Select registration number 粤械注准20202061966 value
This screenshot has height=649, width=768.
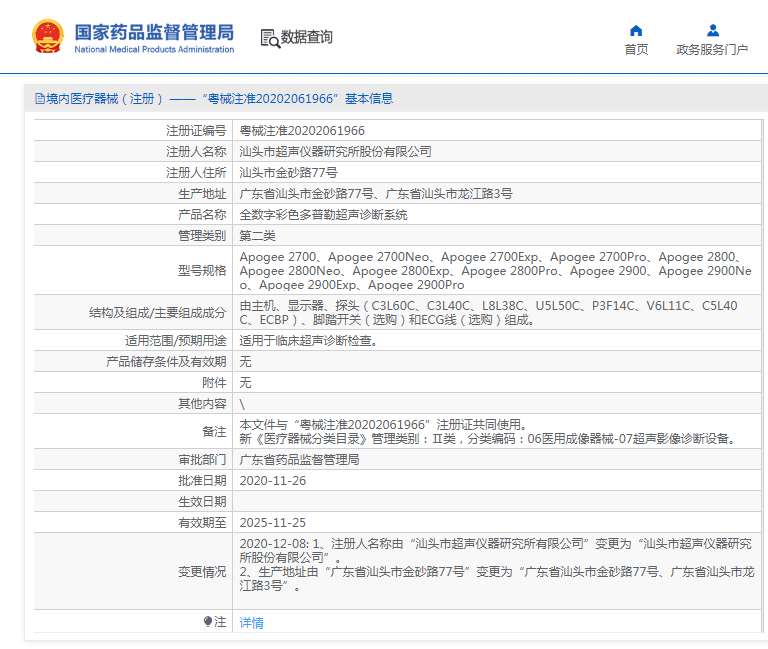(302, 131)
